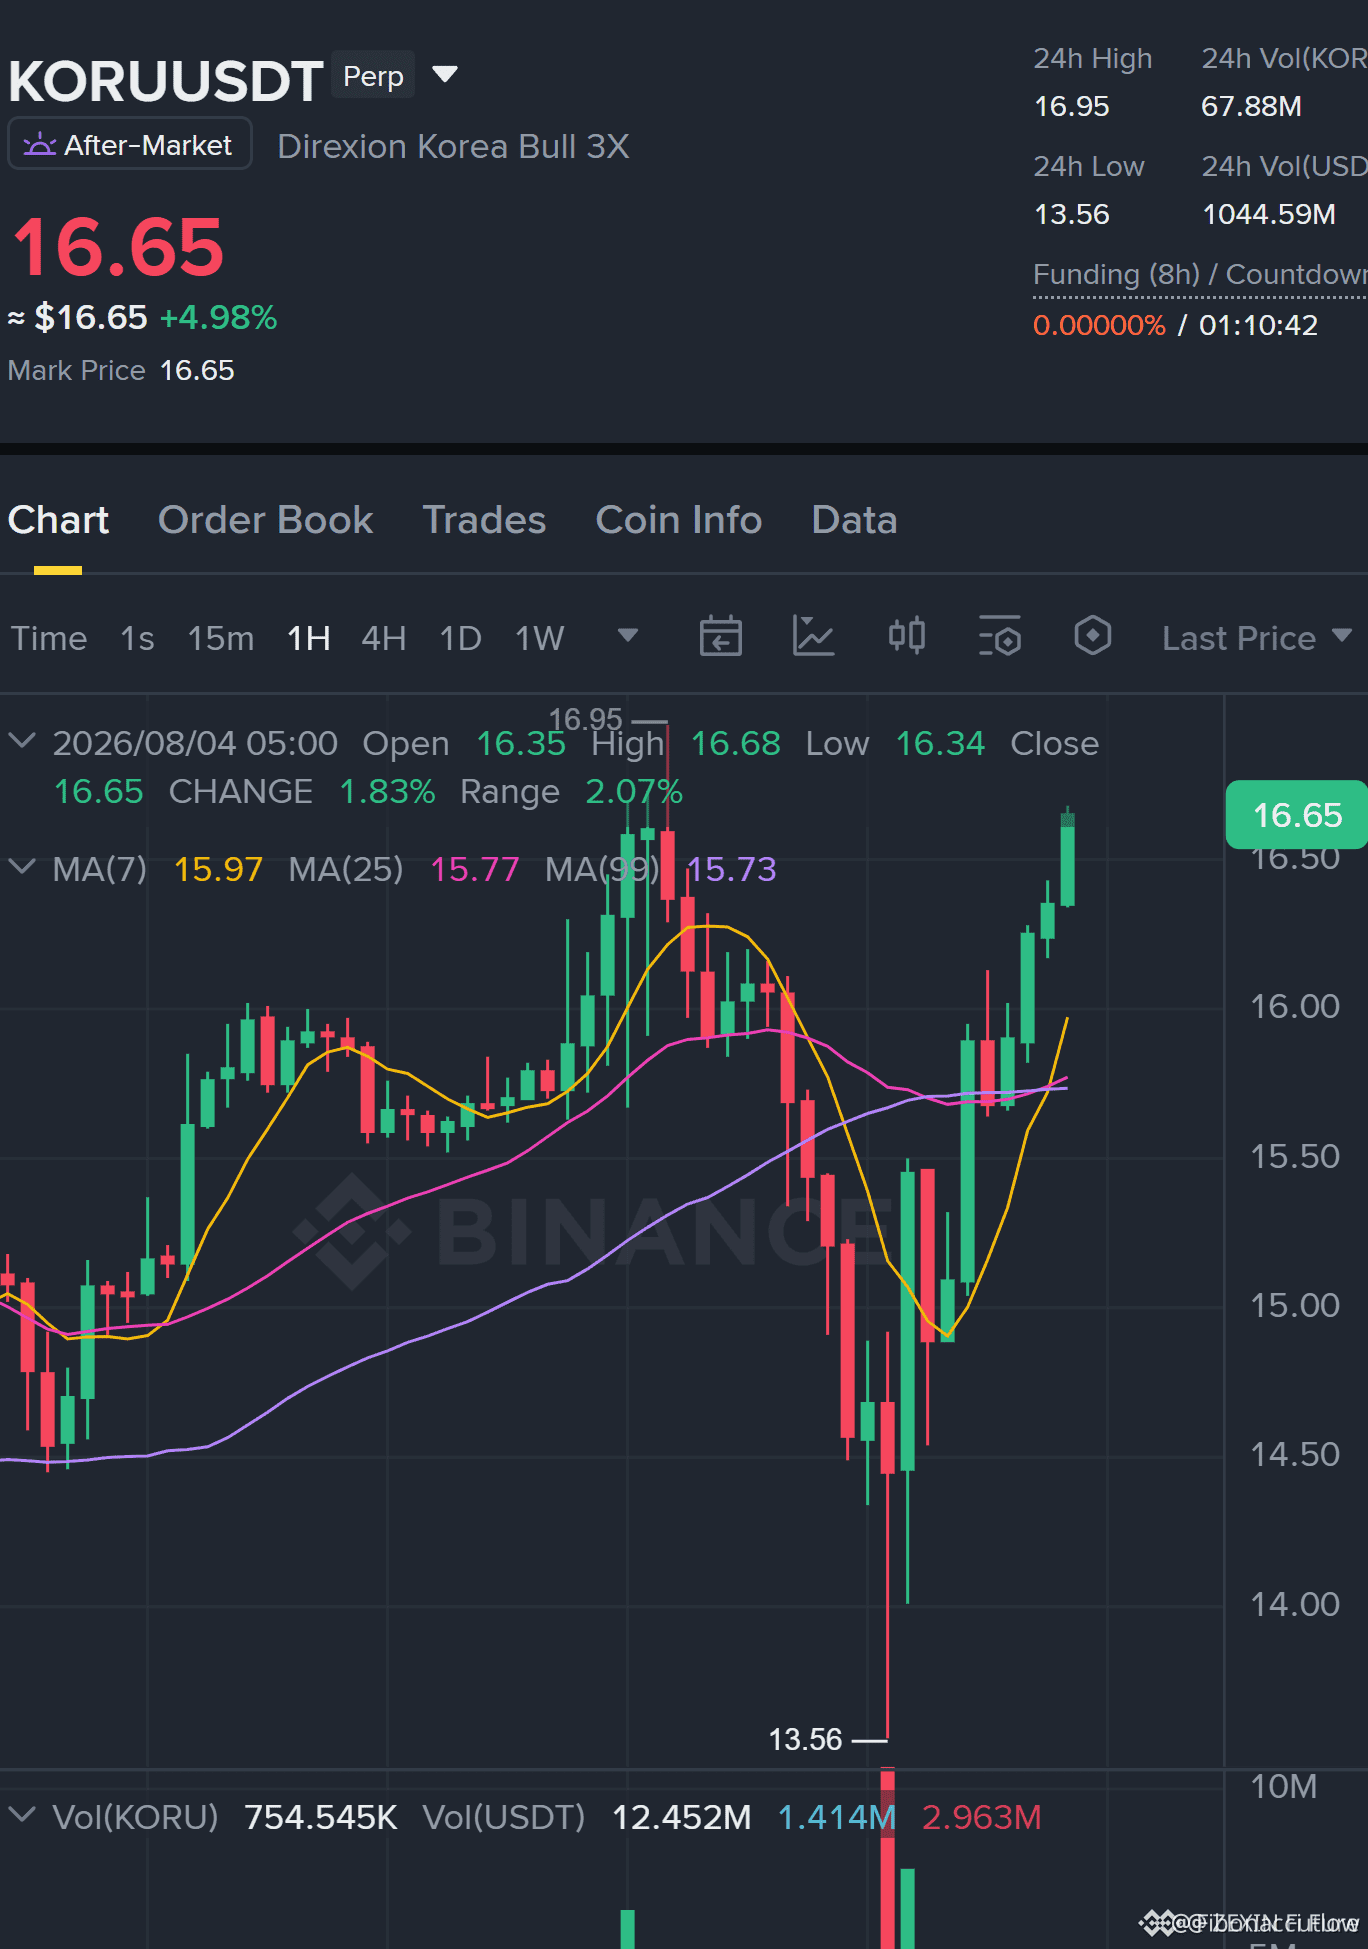Click the 13.56 low marker on chart
The height and width of the screenshot is (1949, 1368).
click(805, 1739)
